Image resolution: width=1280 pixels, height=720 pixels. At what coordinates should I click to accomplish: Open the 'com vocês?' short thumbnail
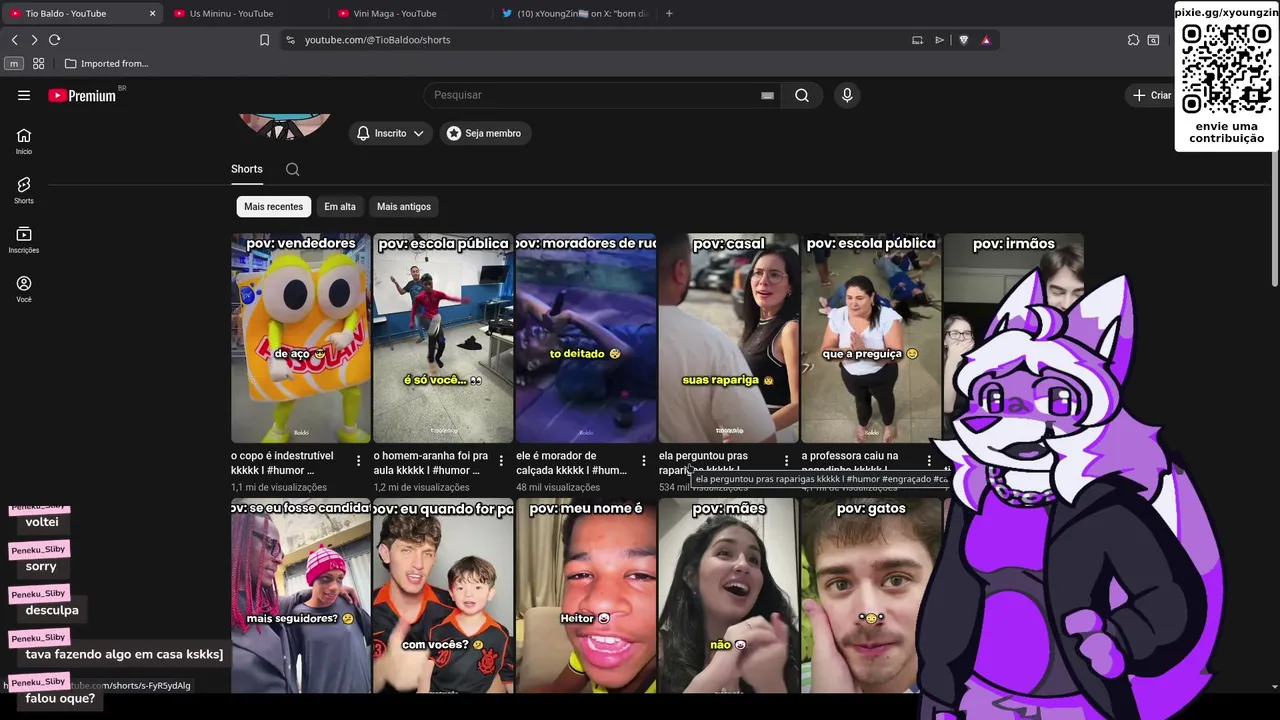click(443, 596)
